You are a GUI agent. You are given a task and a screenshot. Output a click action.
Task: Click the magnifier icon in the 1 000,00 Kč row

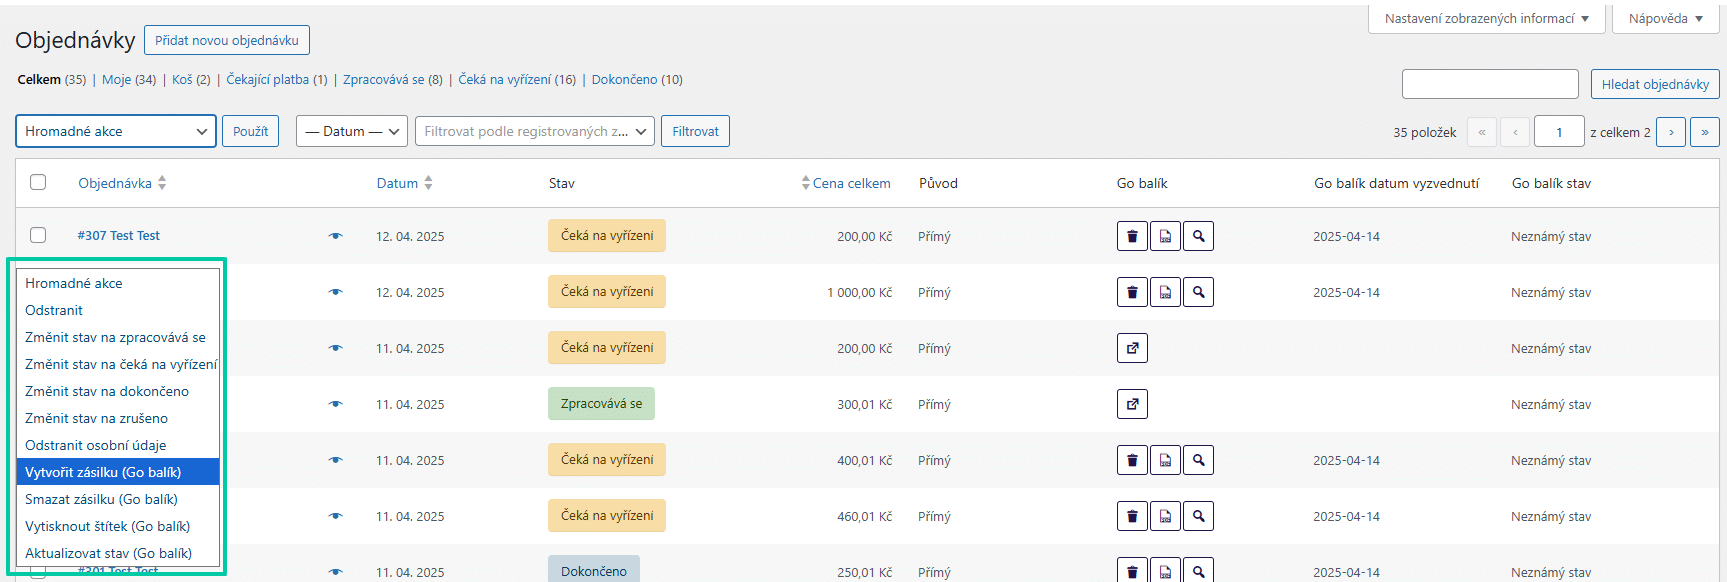1198,293
